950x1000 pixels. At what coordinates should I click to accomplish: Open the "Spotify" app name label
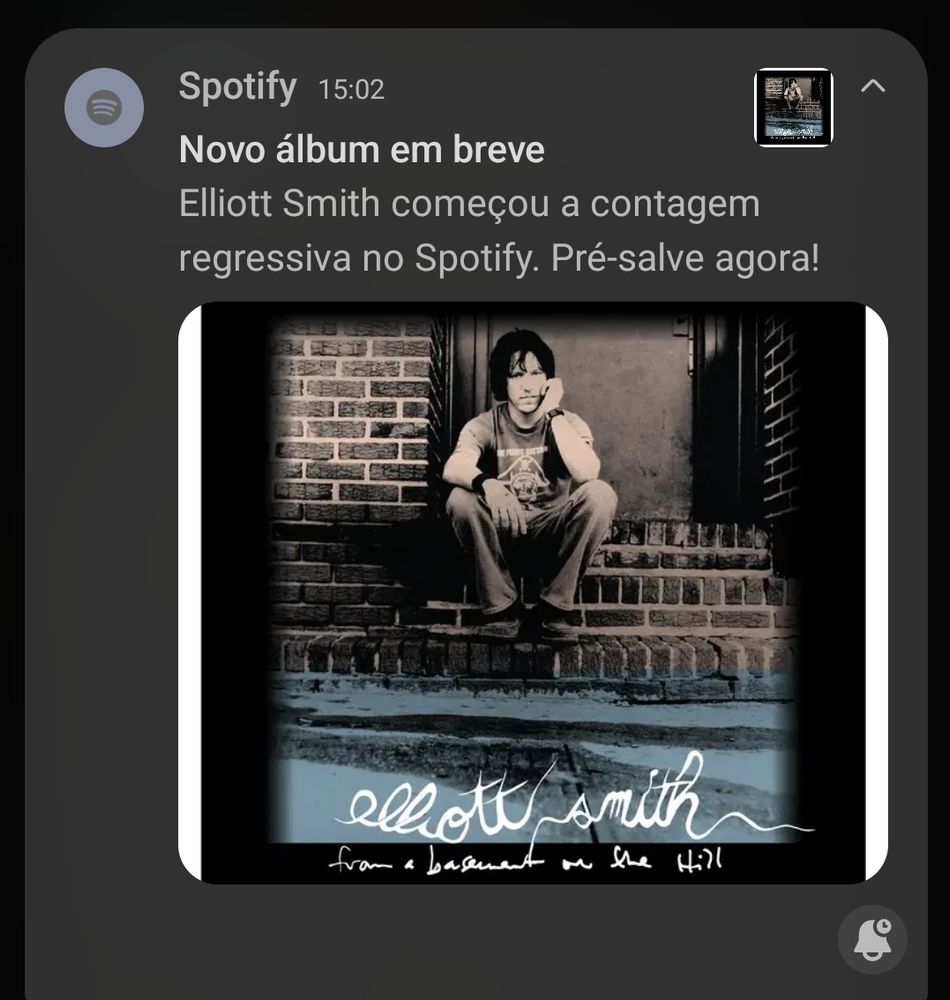click(x=237, y=87)
